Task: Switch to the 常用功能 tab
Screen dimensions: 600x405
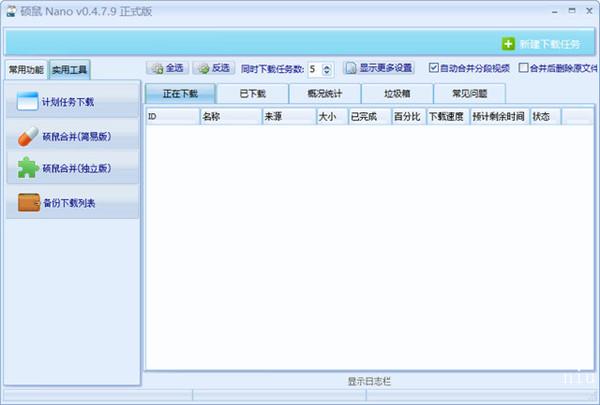Action: 26,70
